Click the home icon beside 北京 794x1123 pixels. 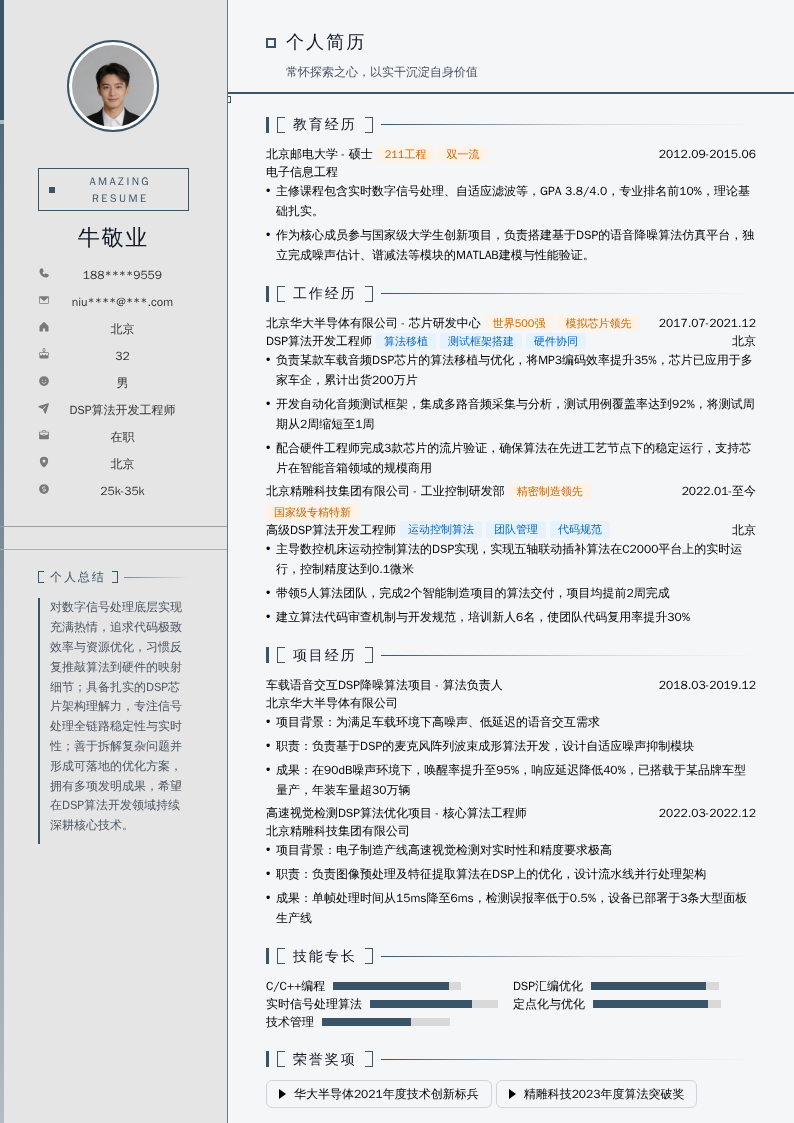click(44, 327)
